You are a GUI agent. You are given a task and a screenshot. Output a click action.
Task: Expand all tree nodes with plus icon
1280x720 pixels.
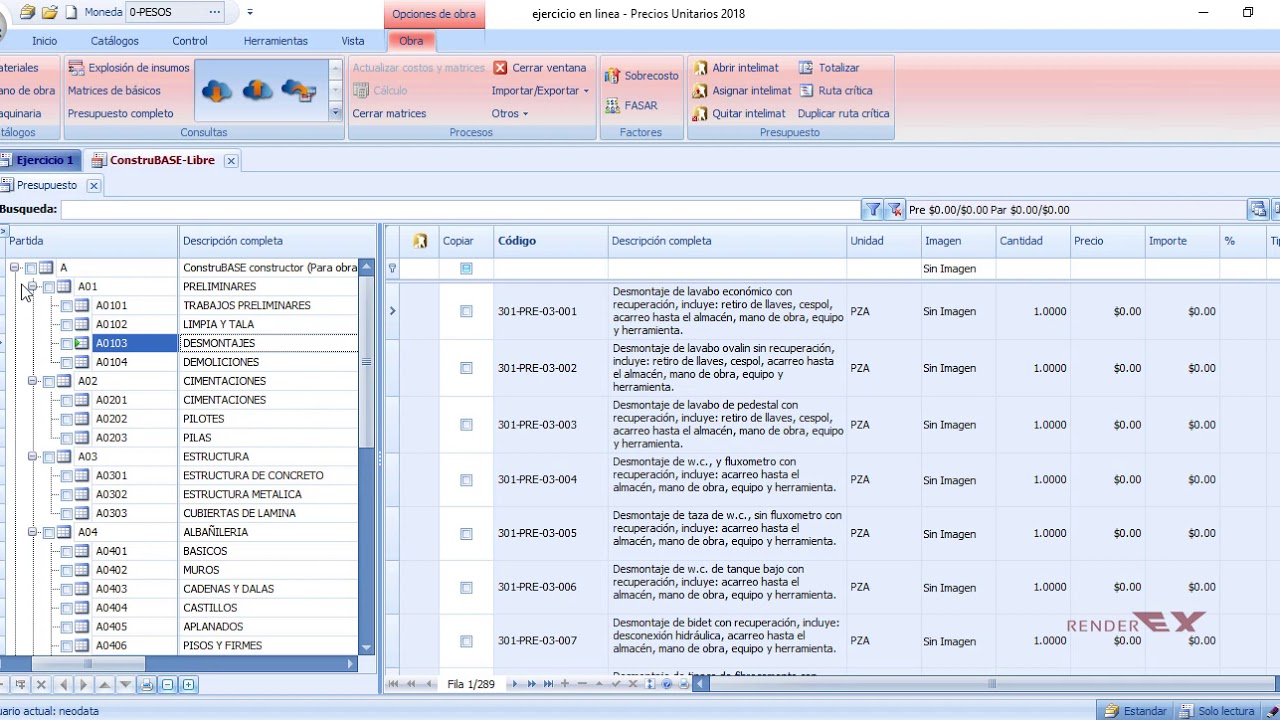tap(188, 685)
